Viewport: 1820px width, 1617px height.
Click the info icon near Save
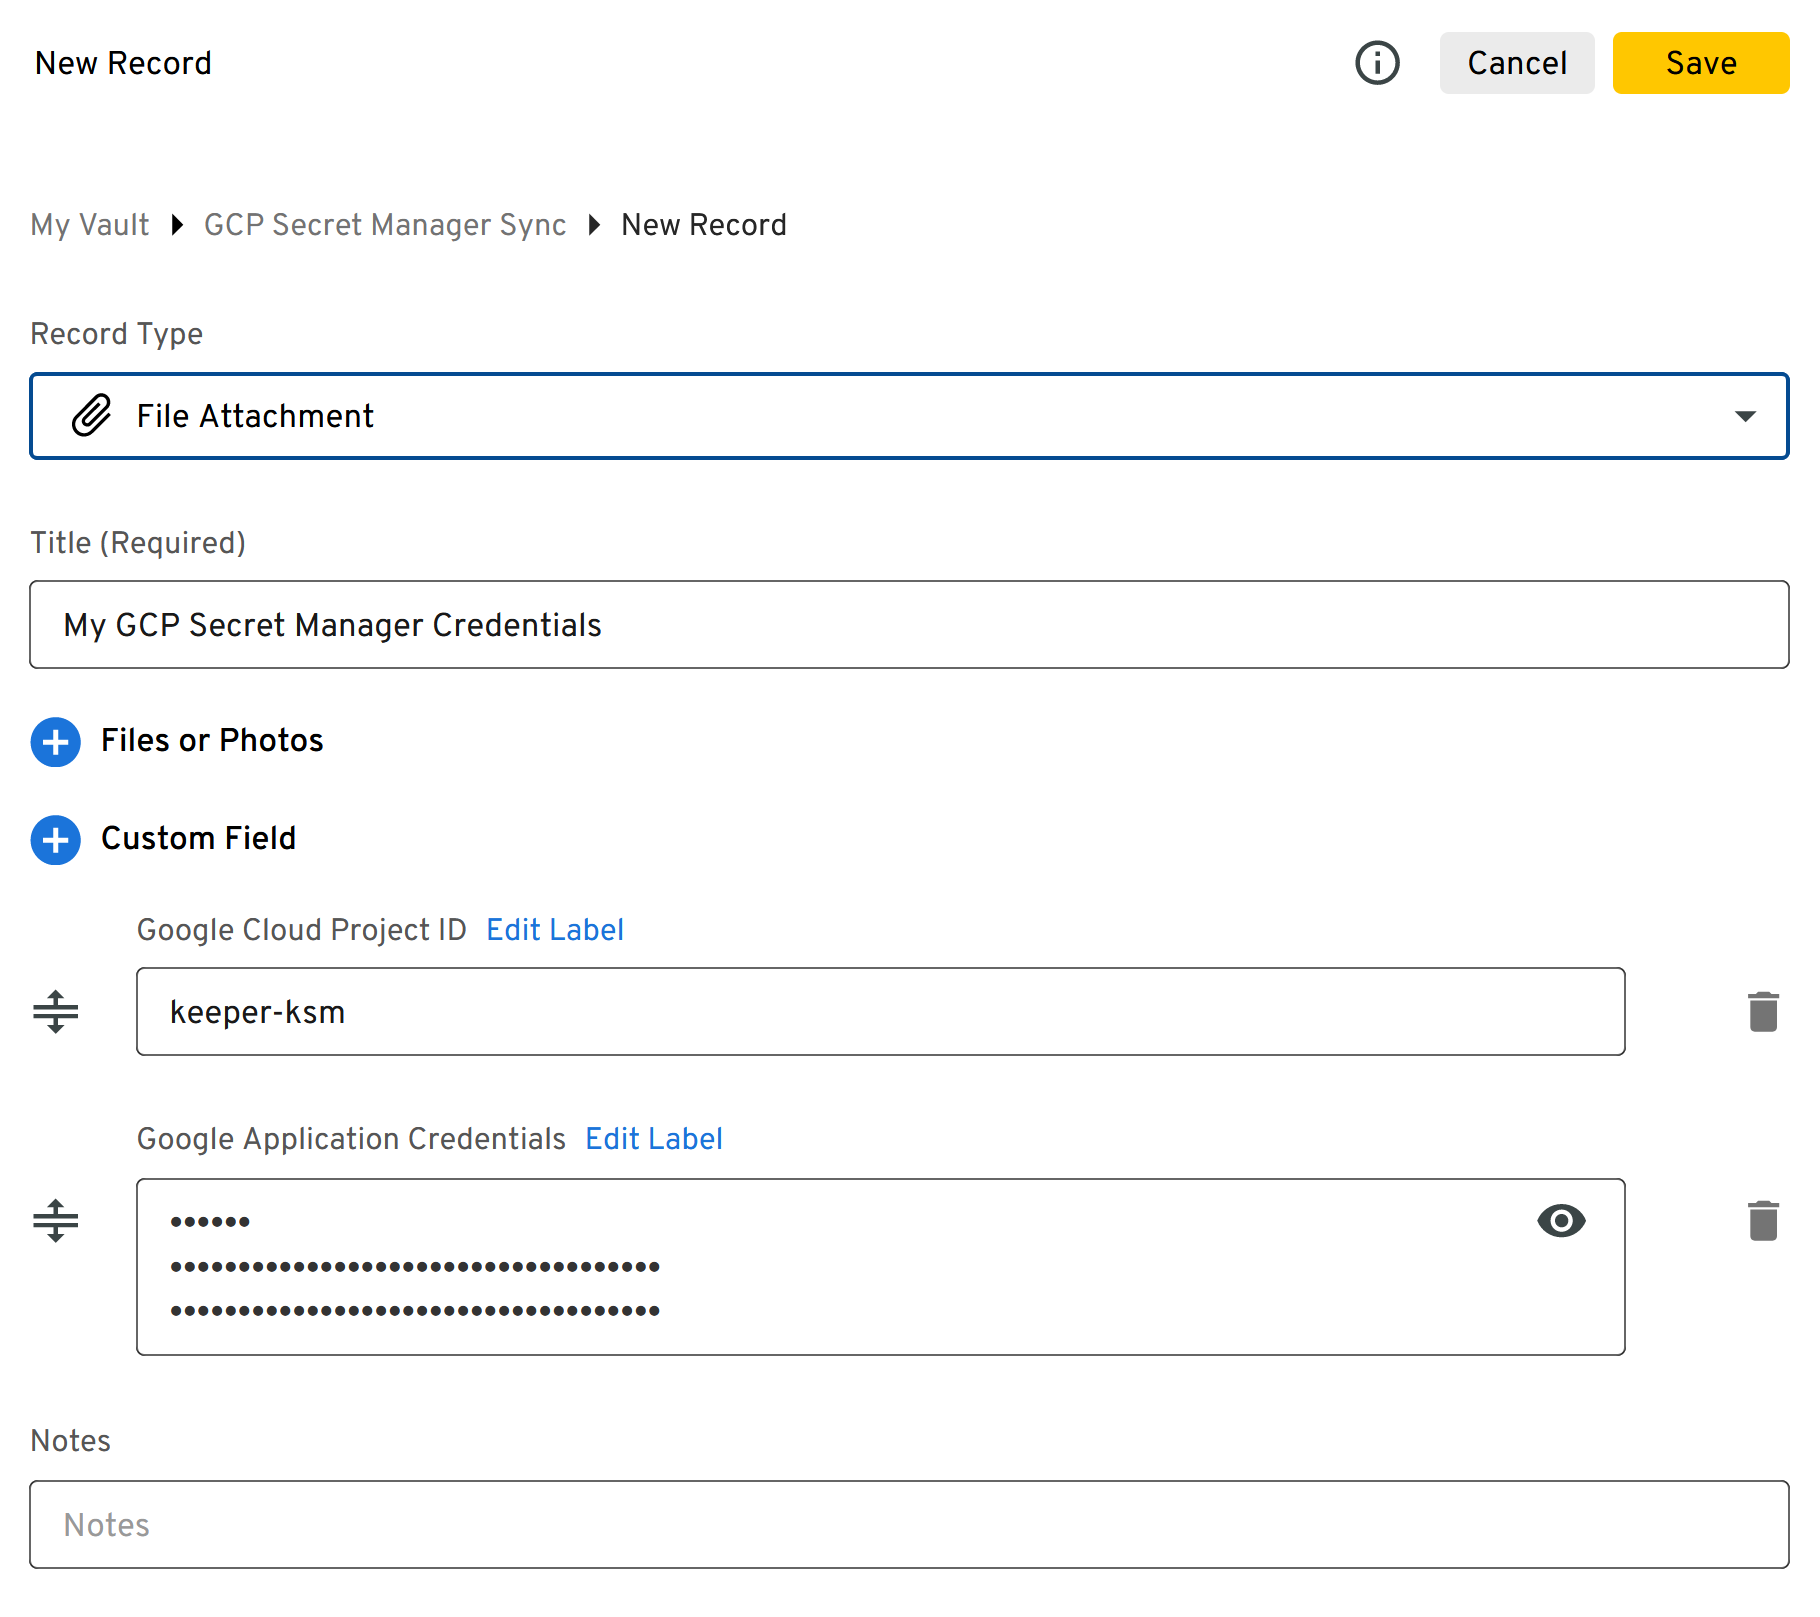tap(1377, 63)
